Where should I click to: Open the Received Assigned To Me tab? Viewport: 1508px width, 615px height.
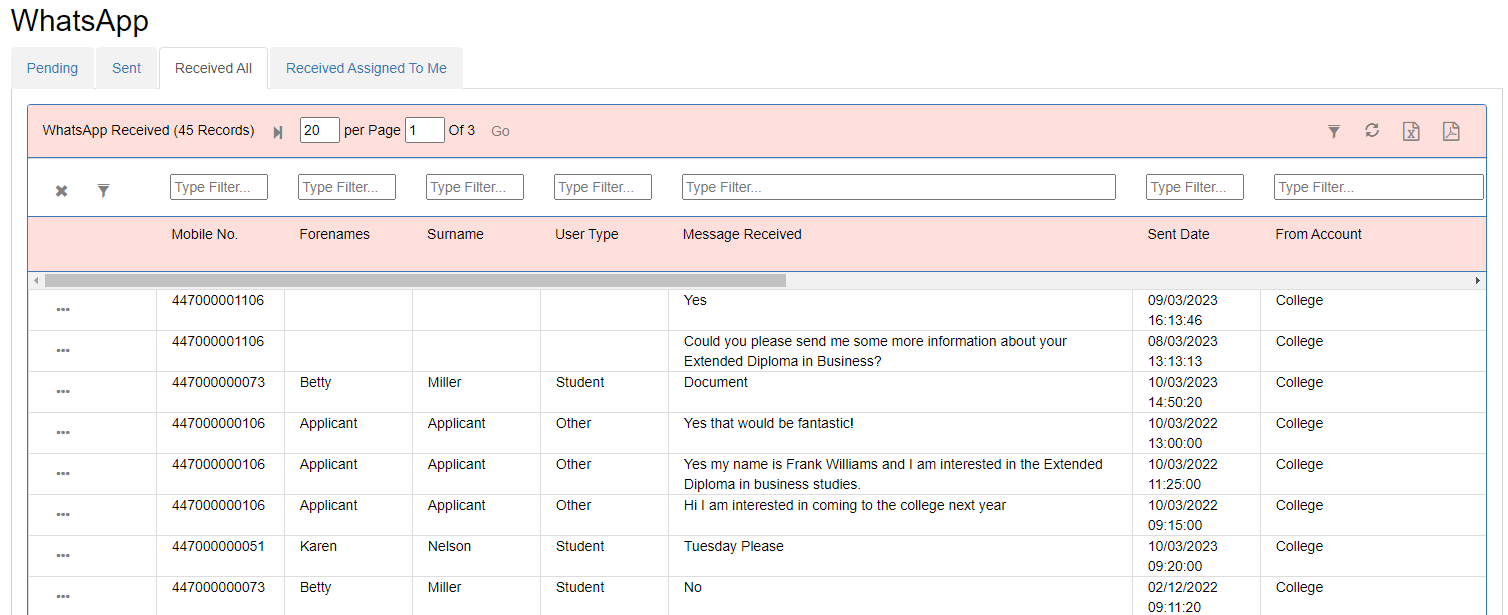click(366, 68)
